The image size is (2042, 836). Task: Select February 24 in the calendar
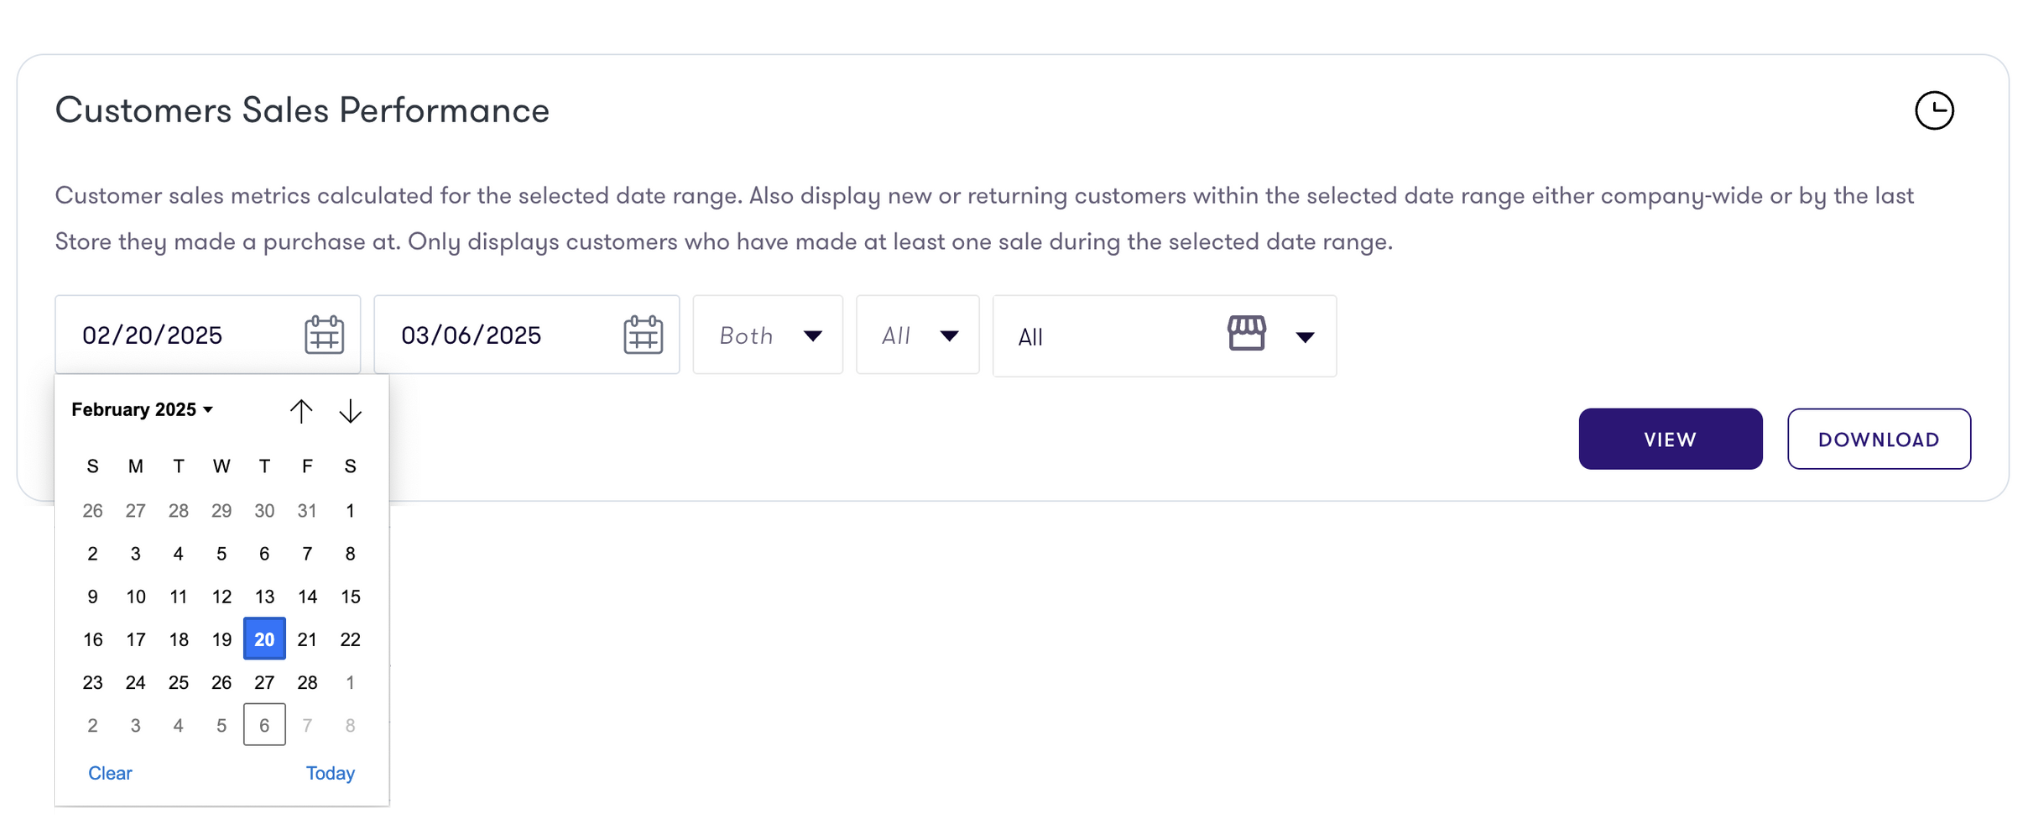coord(136,683)
